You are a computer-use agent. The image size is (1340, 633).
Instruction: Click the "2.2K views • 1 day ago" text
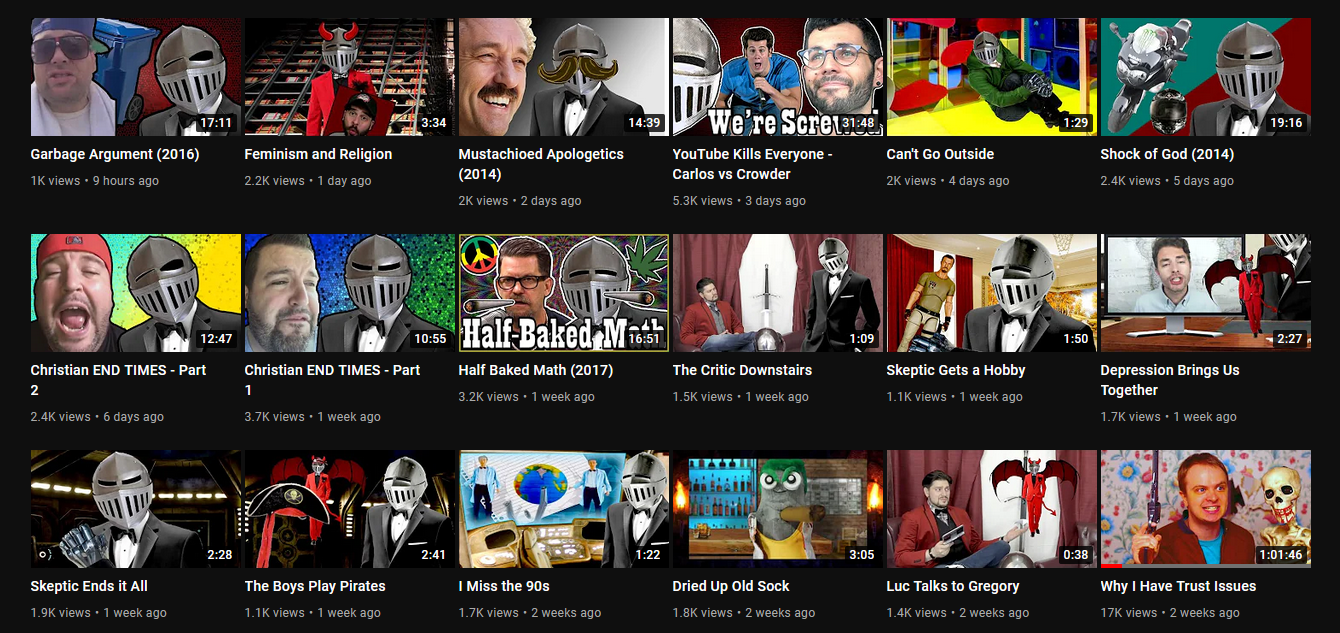click(308, 181)
